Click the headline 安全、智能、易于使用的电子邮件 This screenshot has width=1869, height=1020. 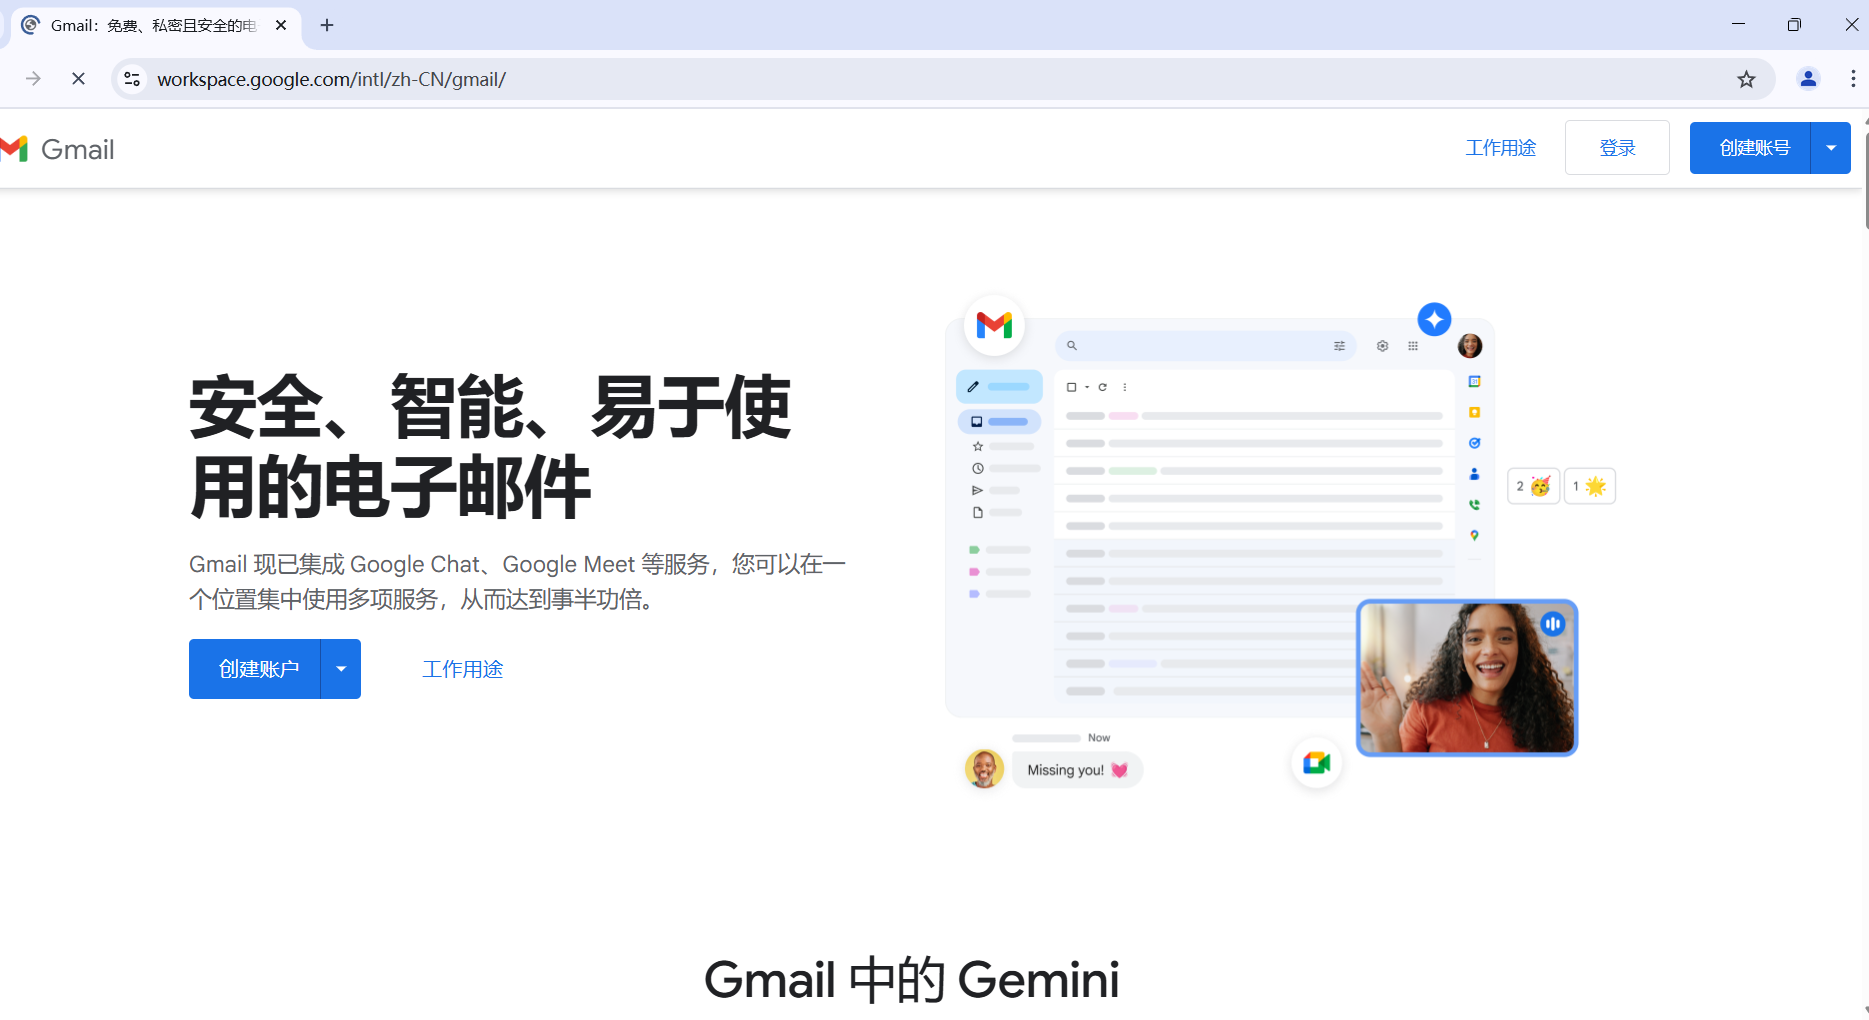pyautogui.click(x=490, y=447)
